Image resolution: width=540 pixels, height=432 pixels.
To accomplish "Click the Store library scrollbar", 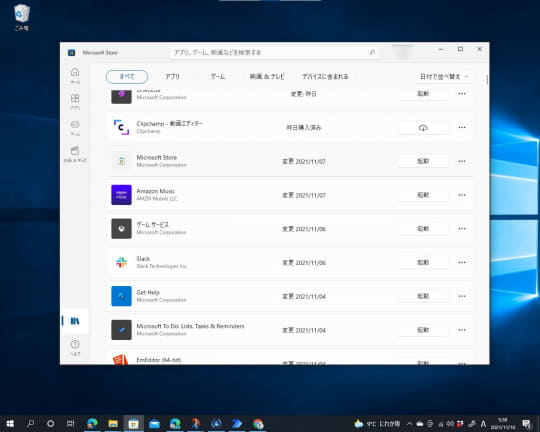I will pyautogui.click(x=487, y=80).
